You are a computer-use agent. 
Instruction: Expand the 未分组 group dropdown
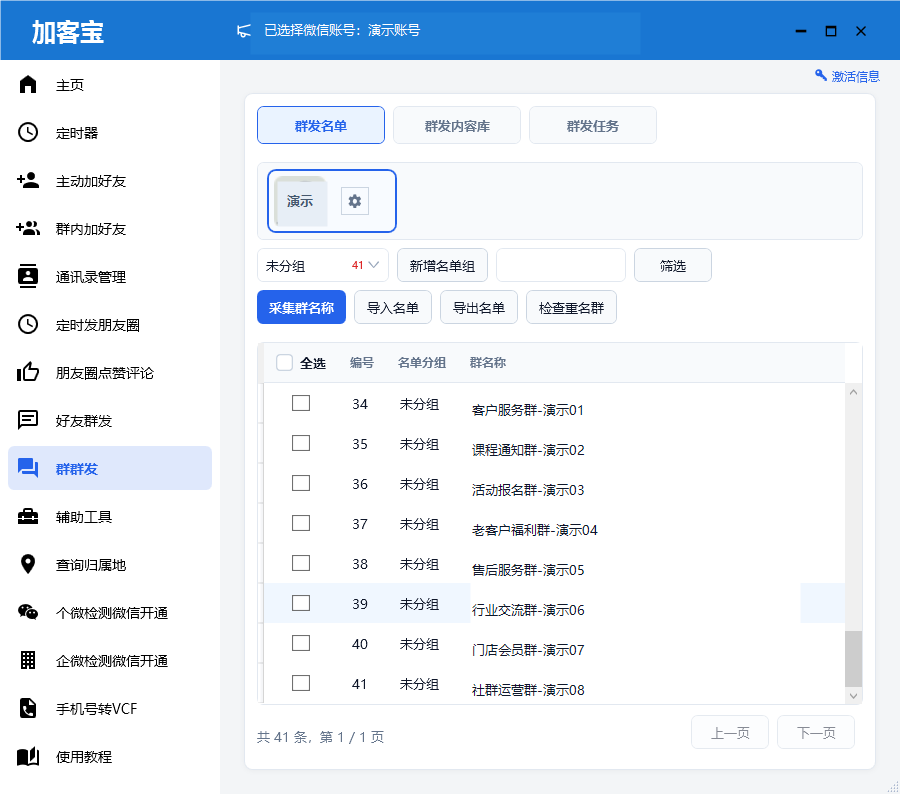(323, 265)
